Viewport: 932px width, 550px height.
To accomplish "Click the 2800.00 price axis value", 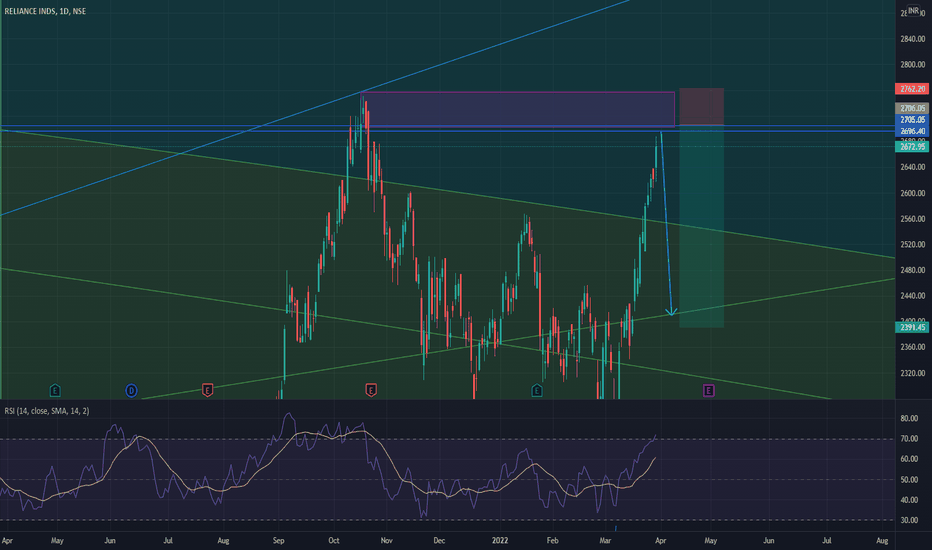I will [912, 64].
